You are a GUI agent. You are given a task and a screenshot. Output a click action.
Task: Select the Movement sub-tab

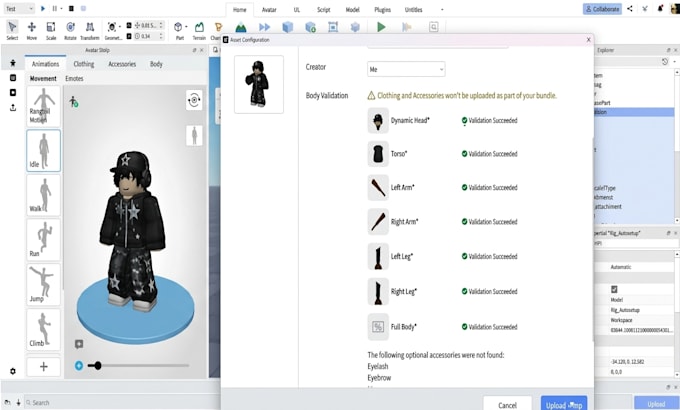click(x=43, y=79)
